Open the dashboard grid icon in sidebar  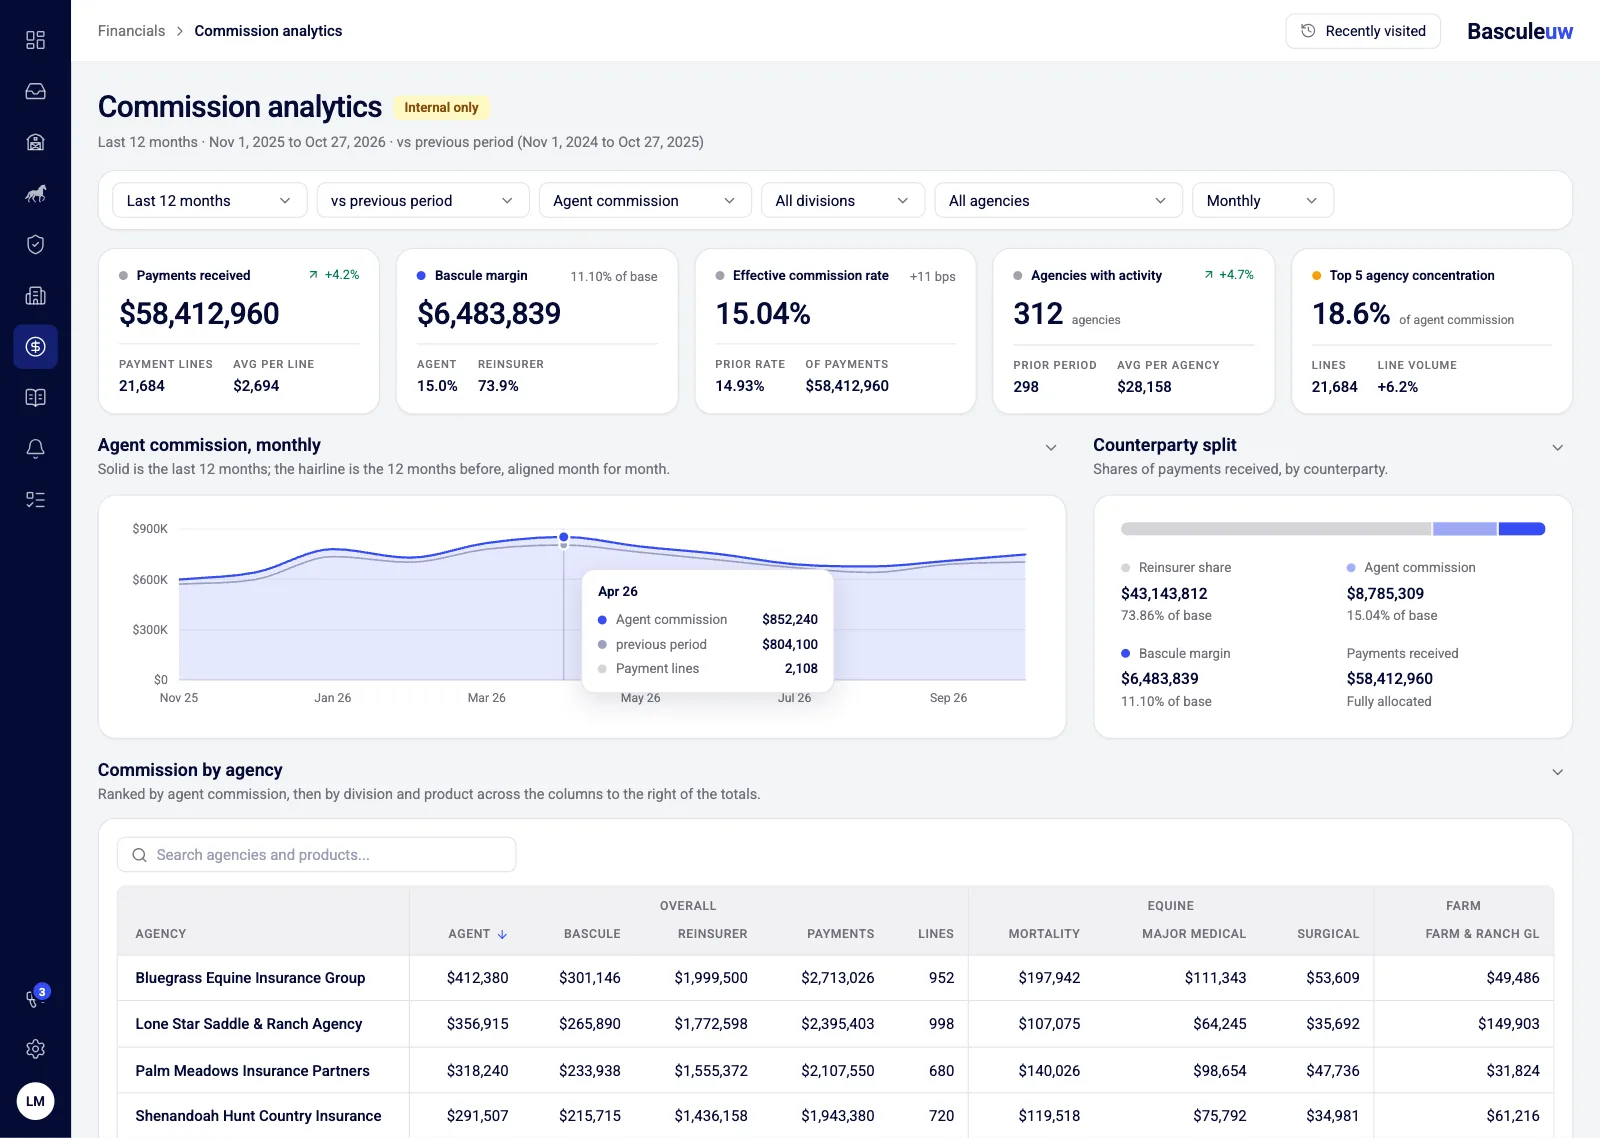tap(35, 40)
